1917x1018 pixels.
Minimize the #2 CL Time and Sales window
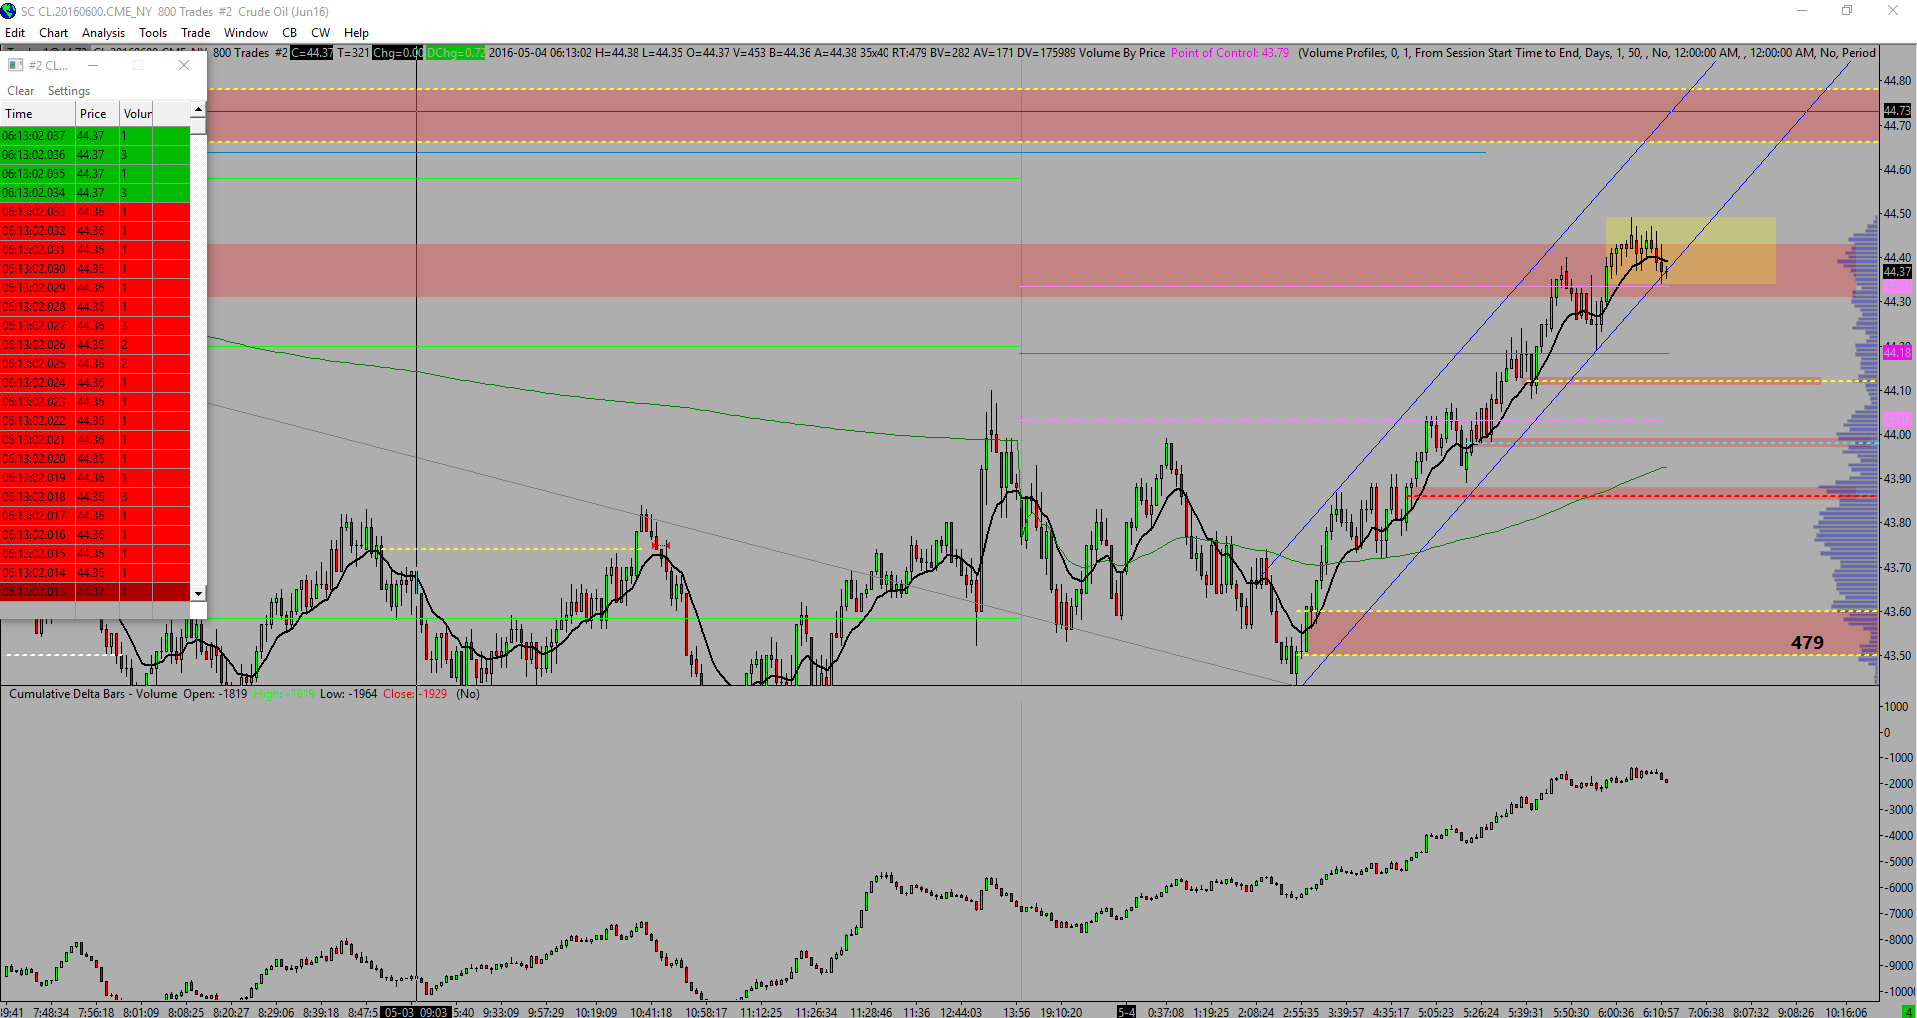coord(93,65)
